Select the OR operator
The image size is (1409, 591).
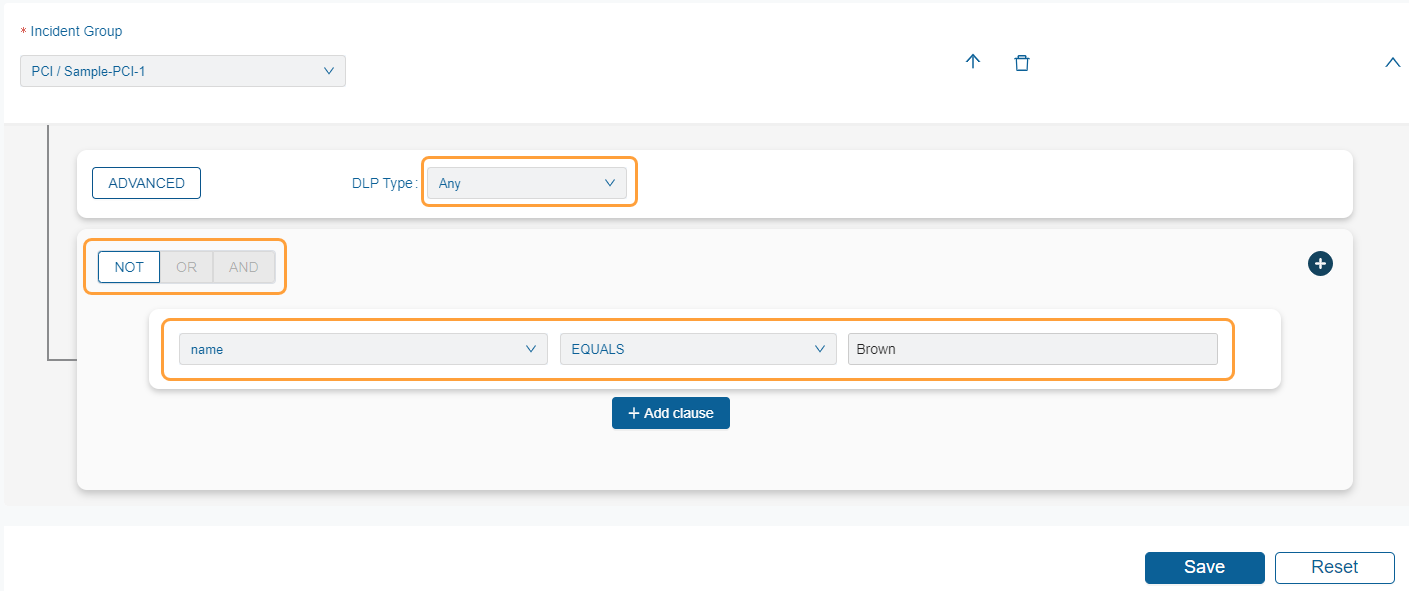pyautogui.click(x=187, y=267)
